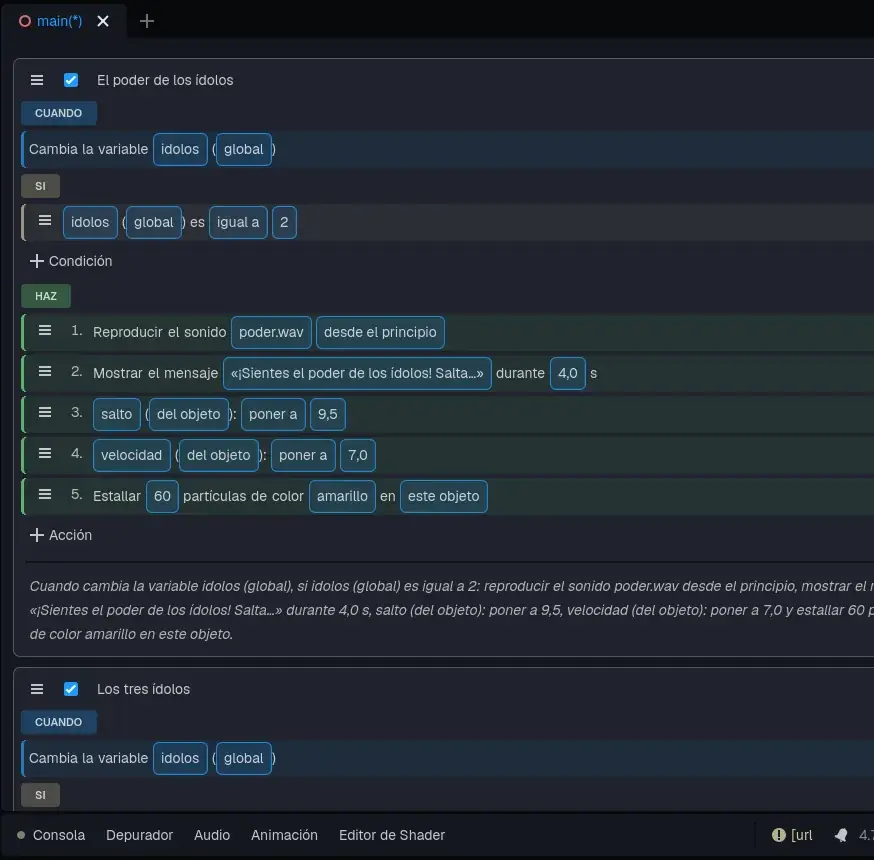
Task: Add a new condition with '+ Condición'
Action: [71, 261]
